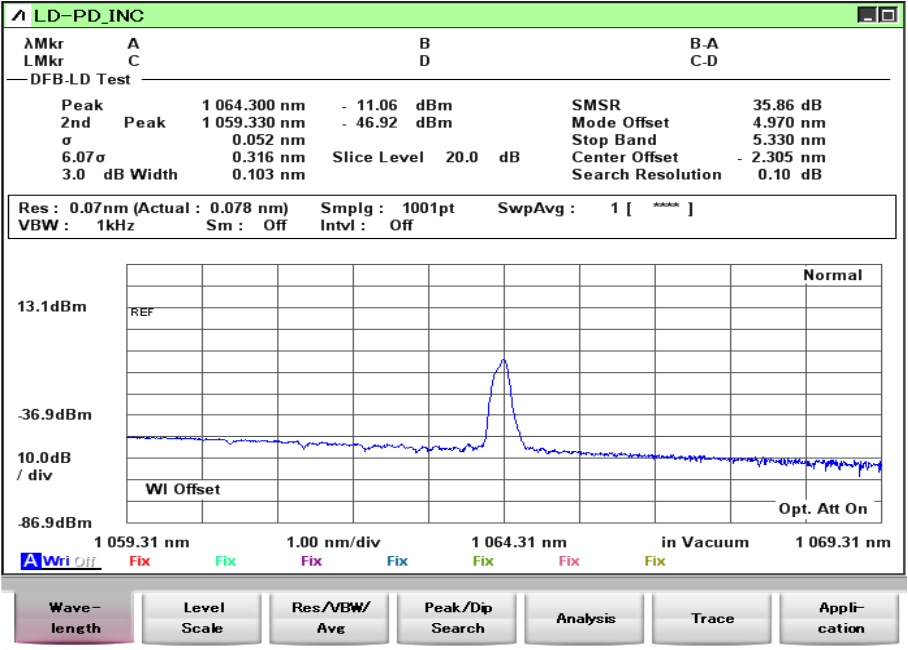The image size is (908, 650).
Task: Click the Anritsu logo icon in title bar
Action: [18, 16]
